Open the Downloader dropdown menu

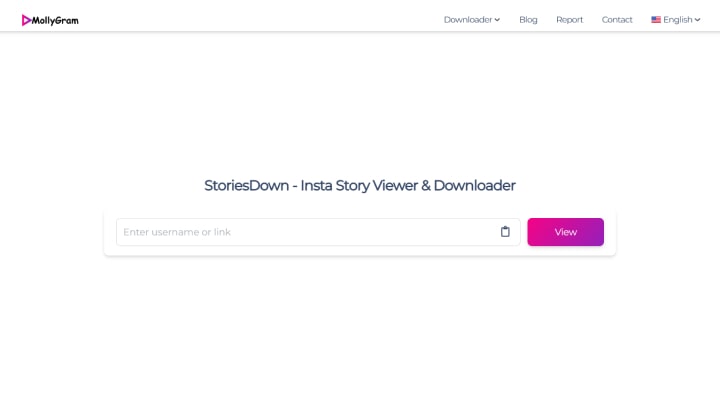pos(467,20)
